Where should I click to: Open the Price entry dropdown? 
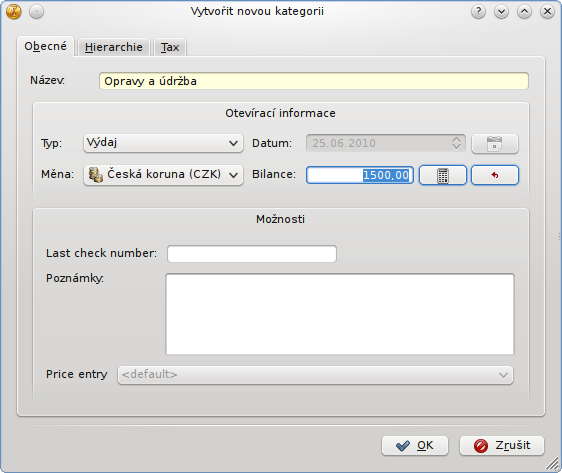click(315, 375)
